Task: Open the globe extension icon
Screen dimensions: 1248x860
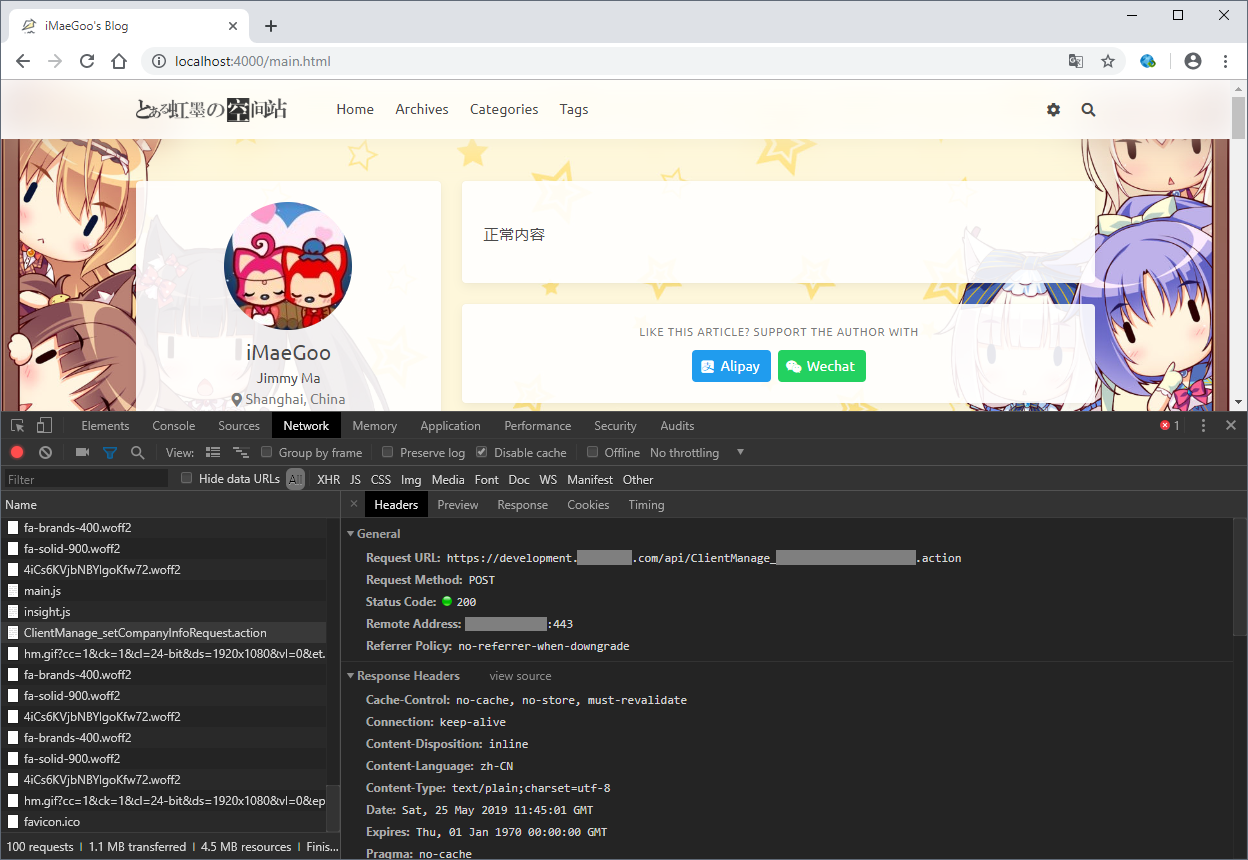Action: coord(1148,61)
